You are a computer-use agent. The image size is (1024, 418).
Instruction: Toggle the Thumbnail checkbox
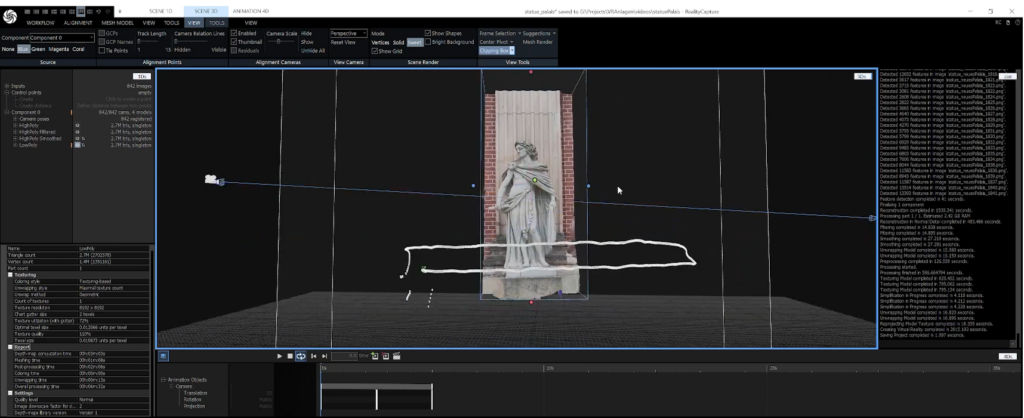coord(234,42)
